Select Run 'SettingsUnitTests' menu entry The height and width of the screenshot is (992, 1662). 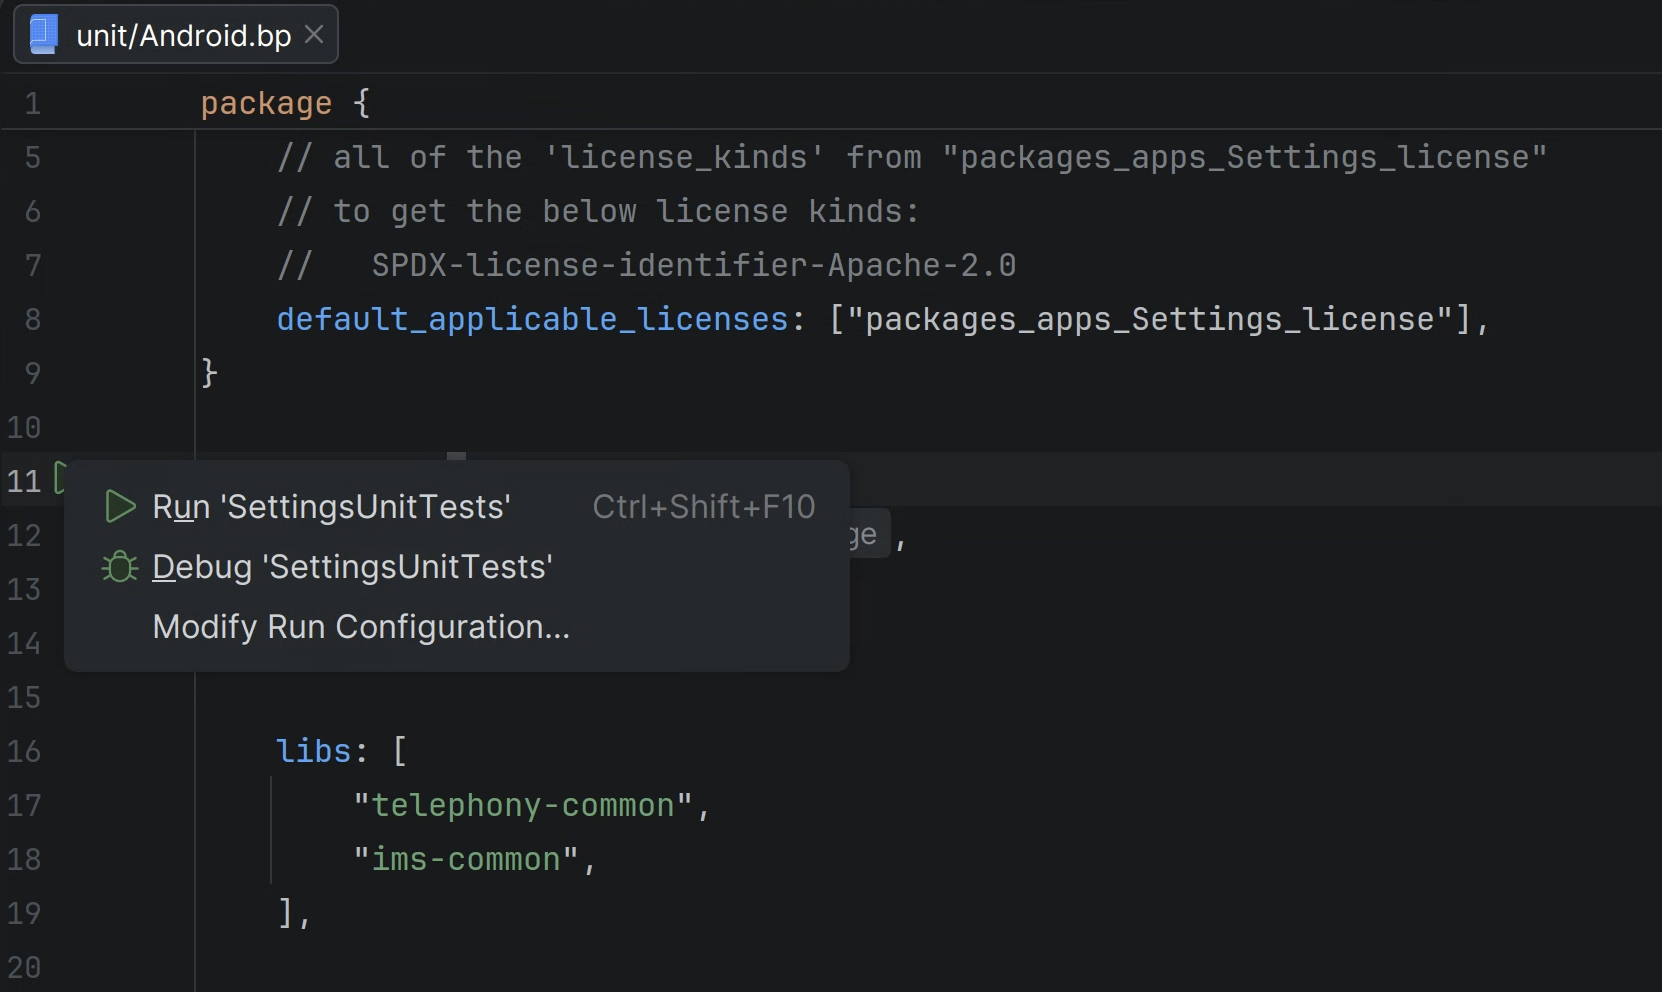[x=457, y=507]
